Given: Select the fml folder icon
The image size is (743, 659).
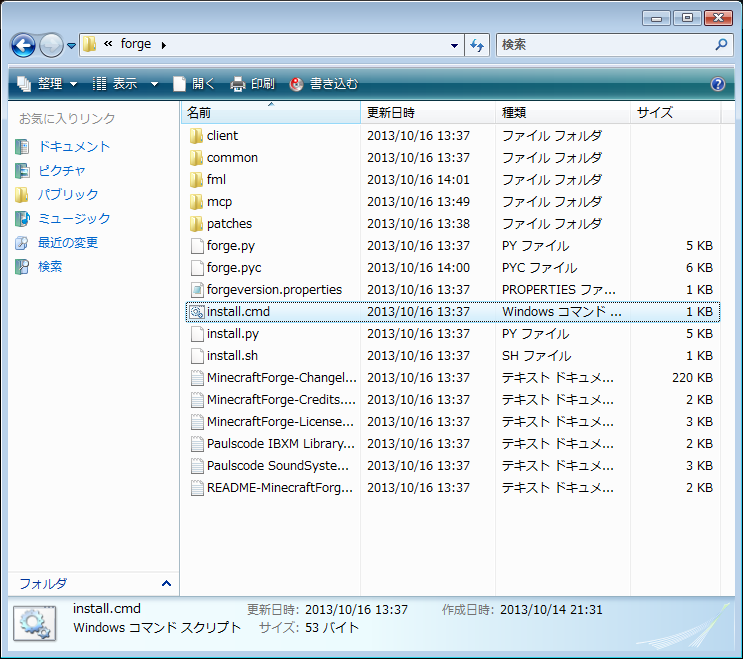Looking at the screenshot, I should coord(196,180).
